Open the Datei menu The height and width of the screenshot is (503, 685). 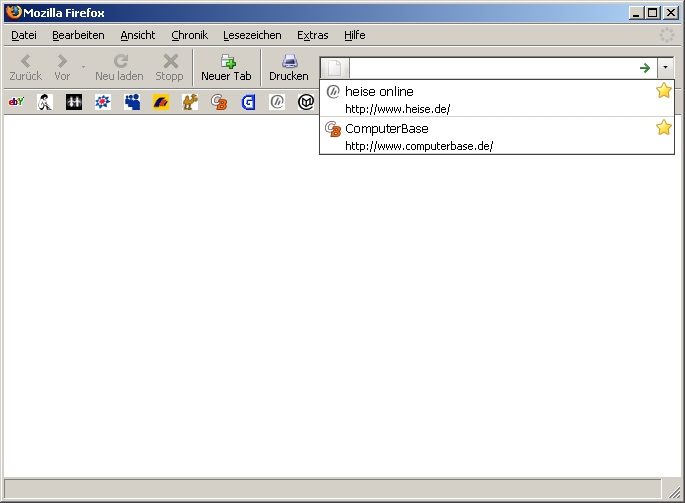pos(24,35)
